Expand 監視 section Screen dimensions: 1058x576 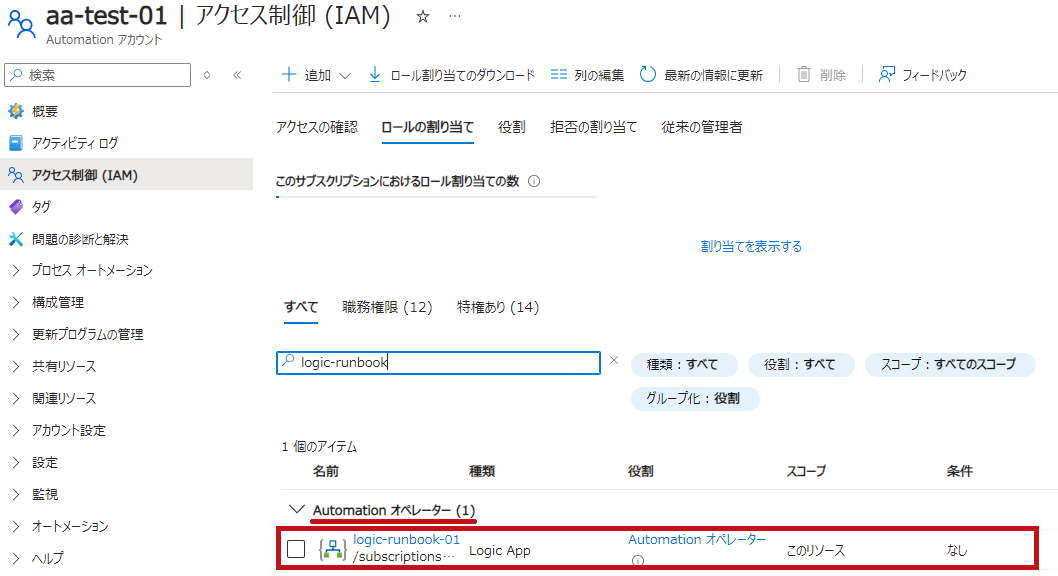[16, 494]
